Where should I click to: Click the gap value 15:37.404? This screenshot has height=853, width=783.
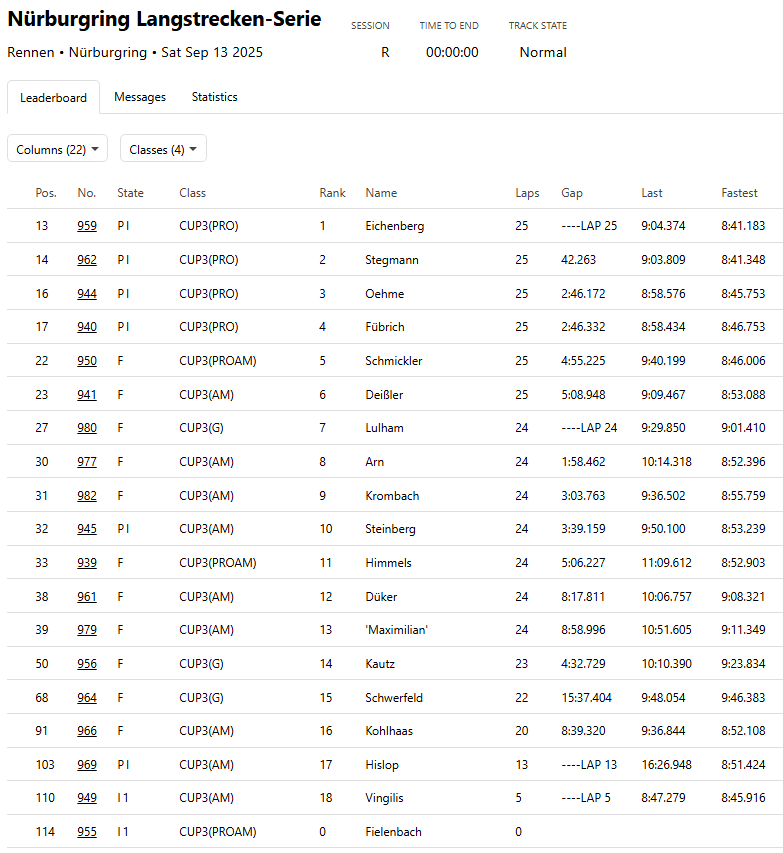[587, 697]
